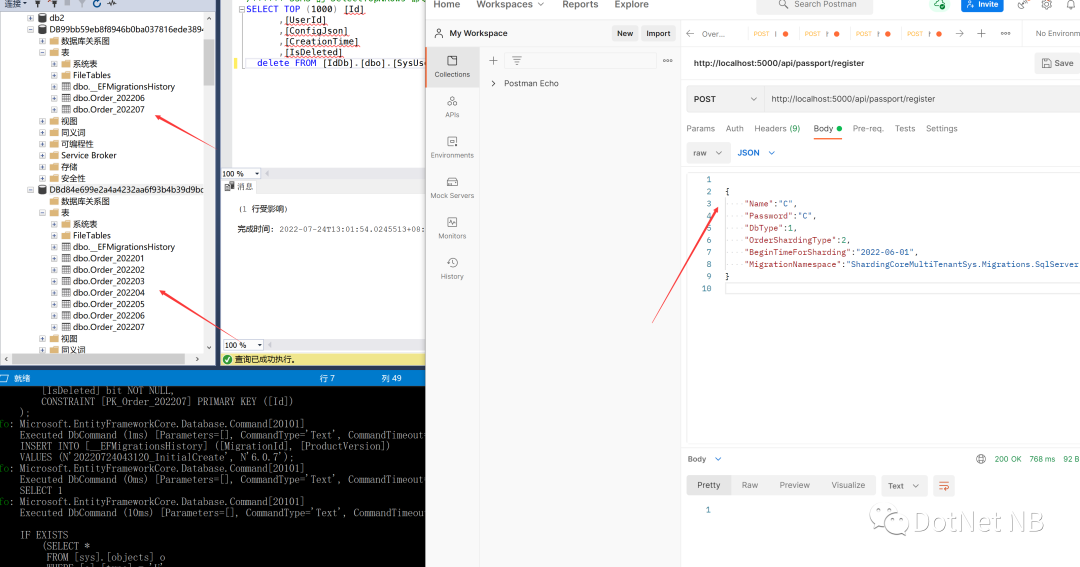This screenshot has width=1080, height=567.
Task: Collapse the DB99bb59 database node
Action: pos(30,30)
